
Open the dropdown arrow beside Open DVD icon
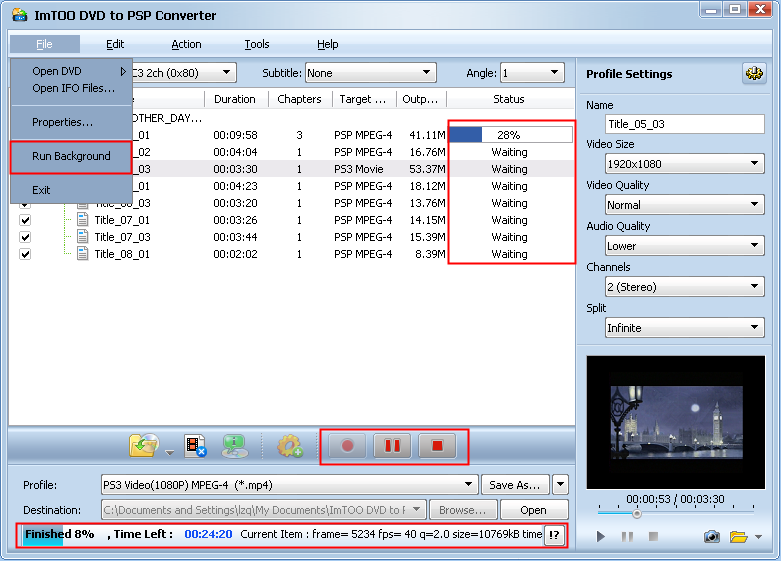[170, 452]
